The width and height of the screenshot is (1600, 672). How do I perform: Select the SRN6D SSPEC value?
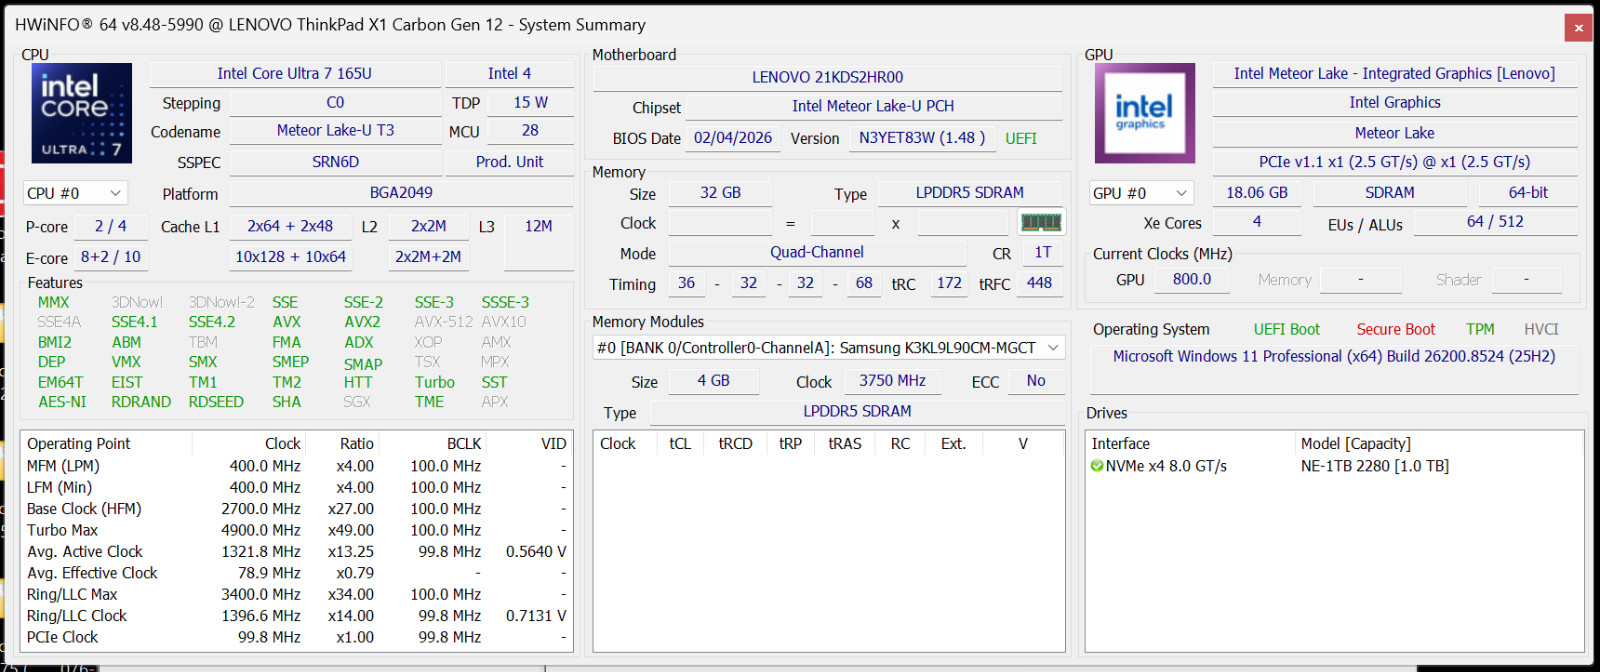pos(336,162)
